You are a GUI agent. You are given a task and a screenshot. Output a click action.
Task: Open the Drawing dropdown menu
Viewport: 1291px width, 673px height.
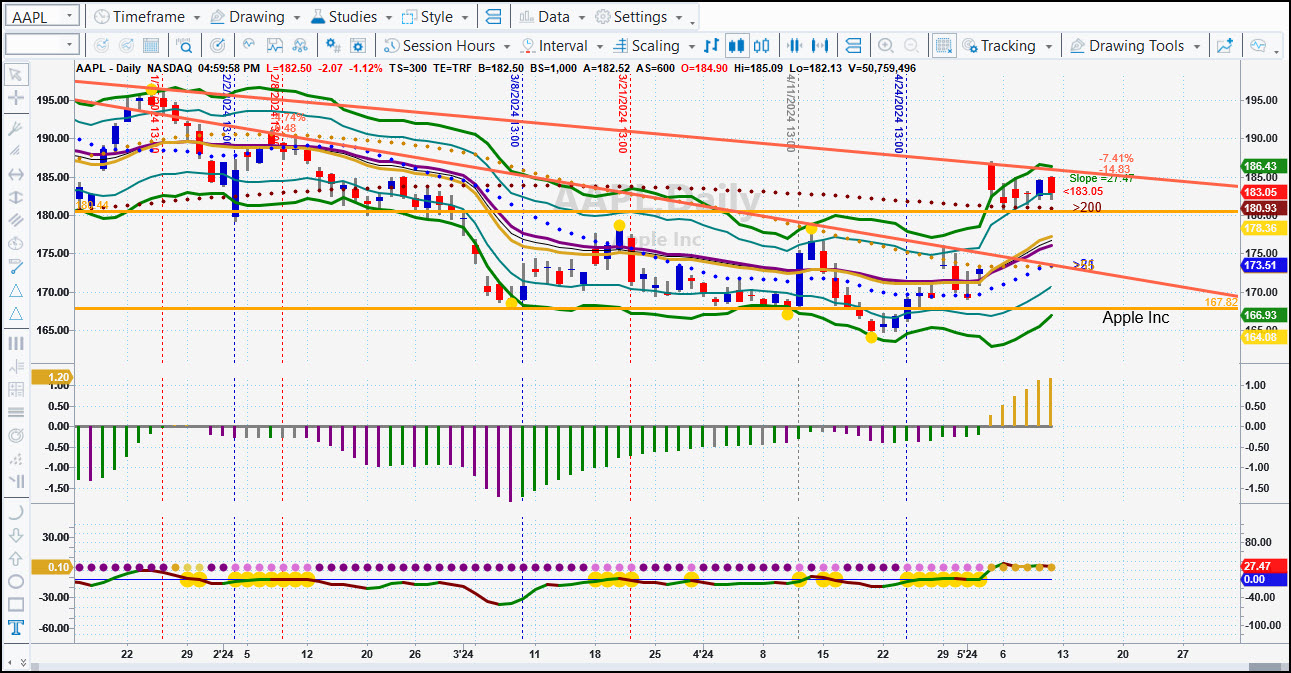click(255, 17)
